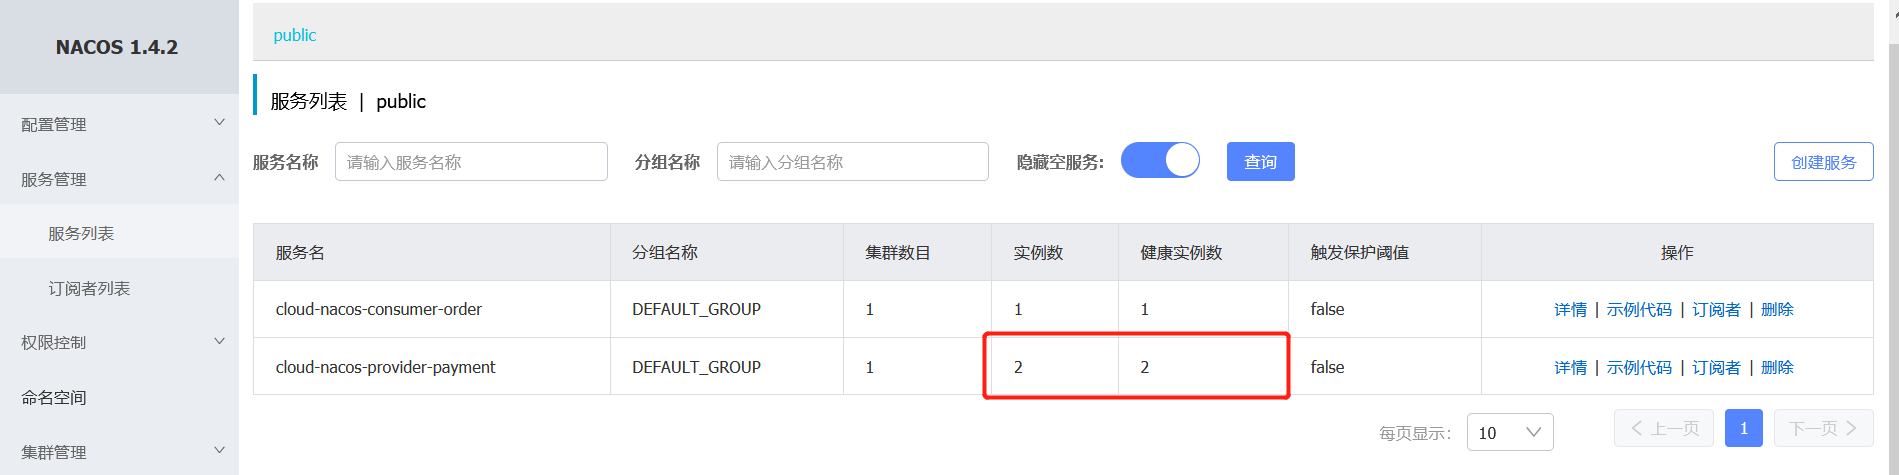
Task: Select the public namespace tab
Action: pyautogui.click(x=295, y=35)
